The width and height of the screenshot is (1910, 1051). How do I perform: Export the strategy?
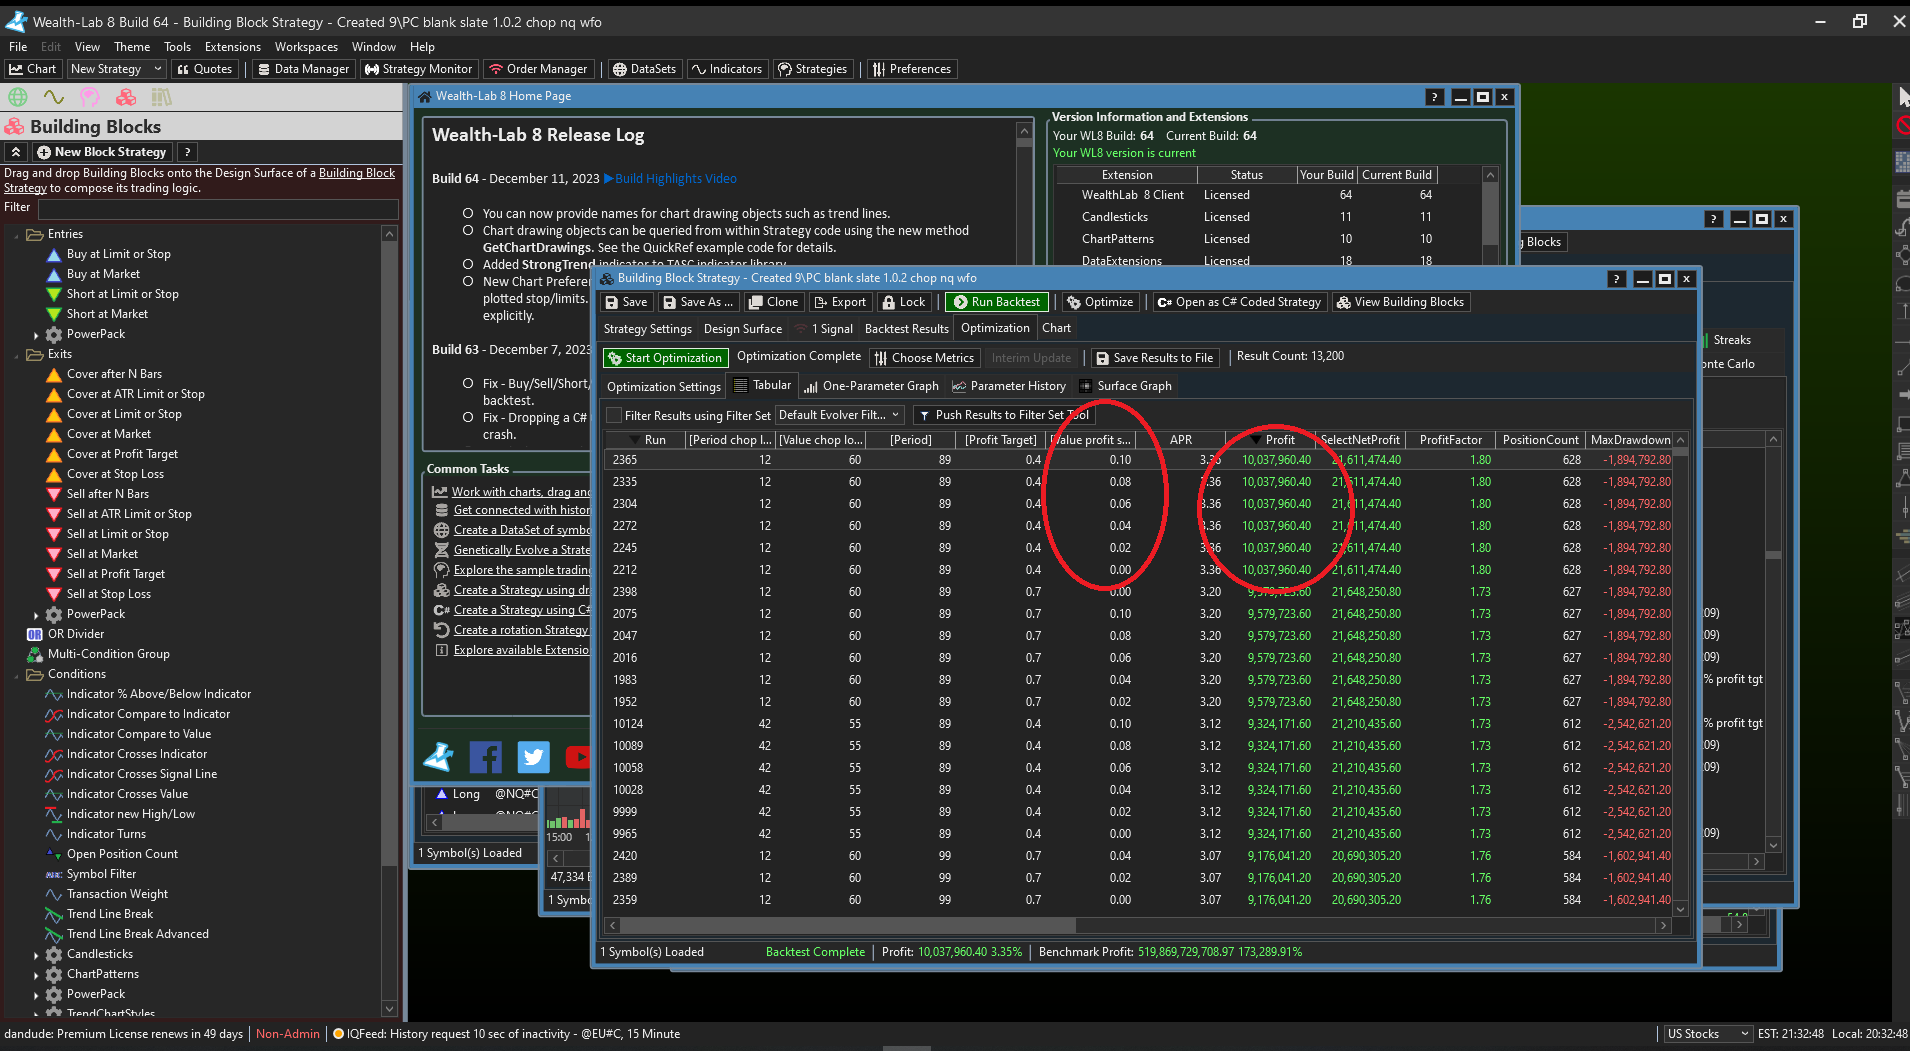tap(840, 302)
